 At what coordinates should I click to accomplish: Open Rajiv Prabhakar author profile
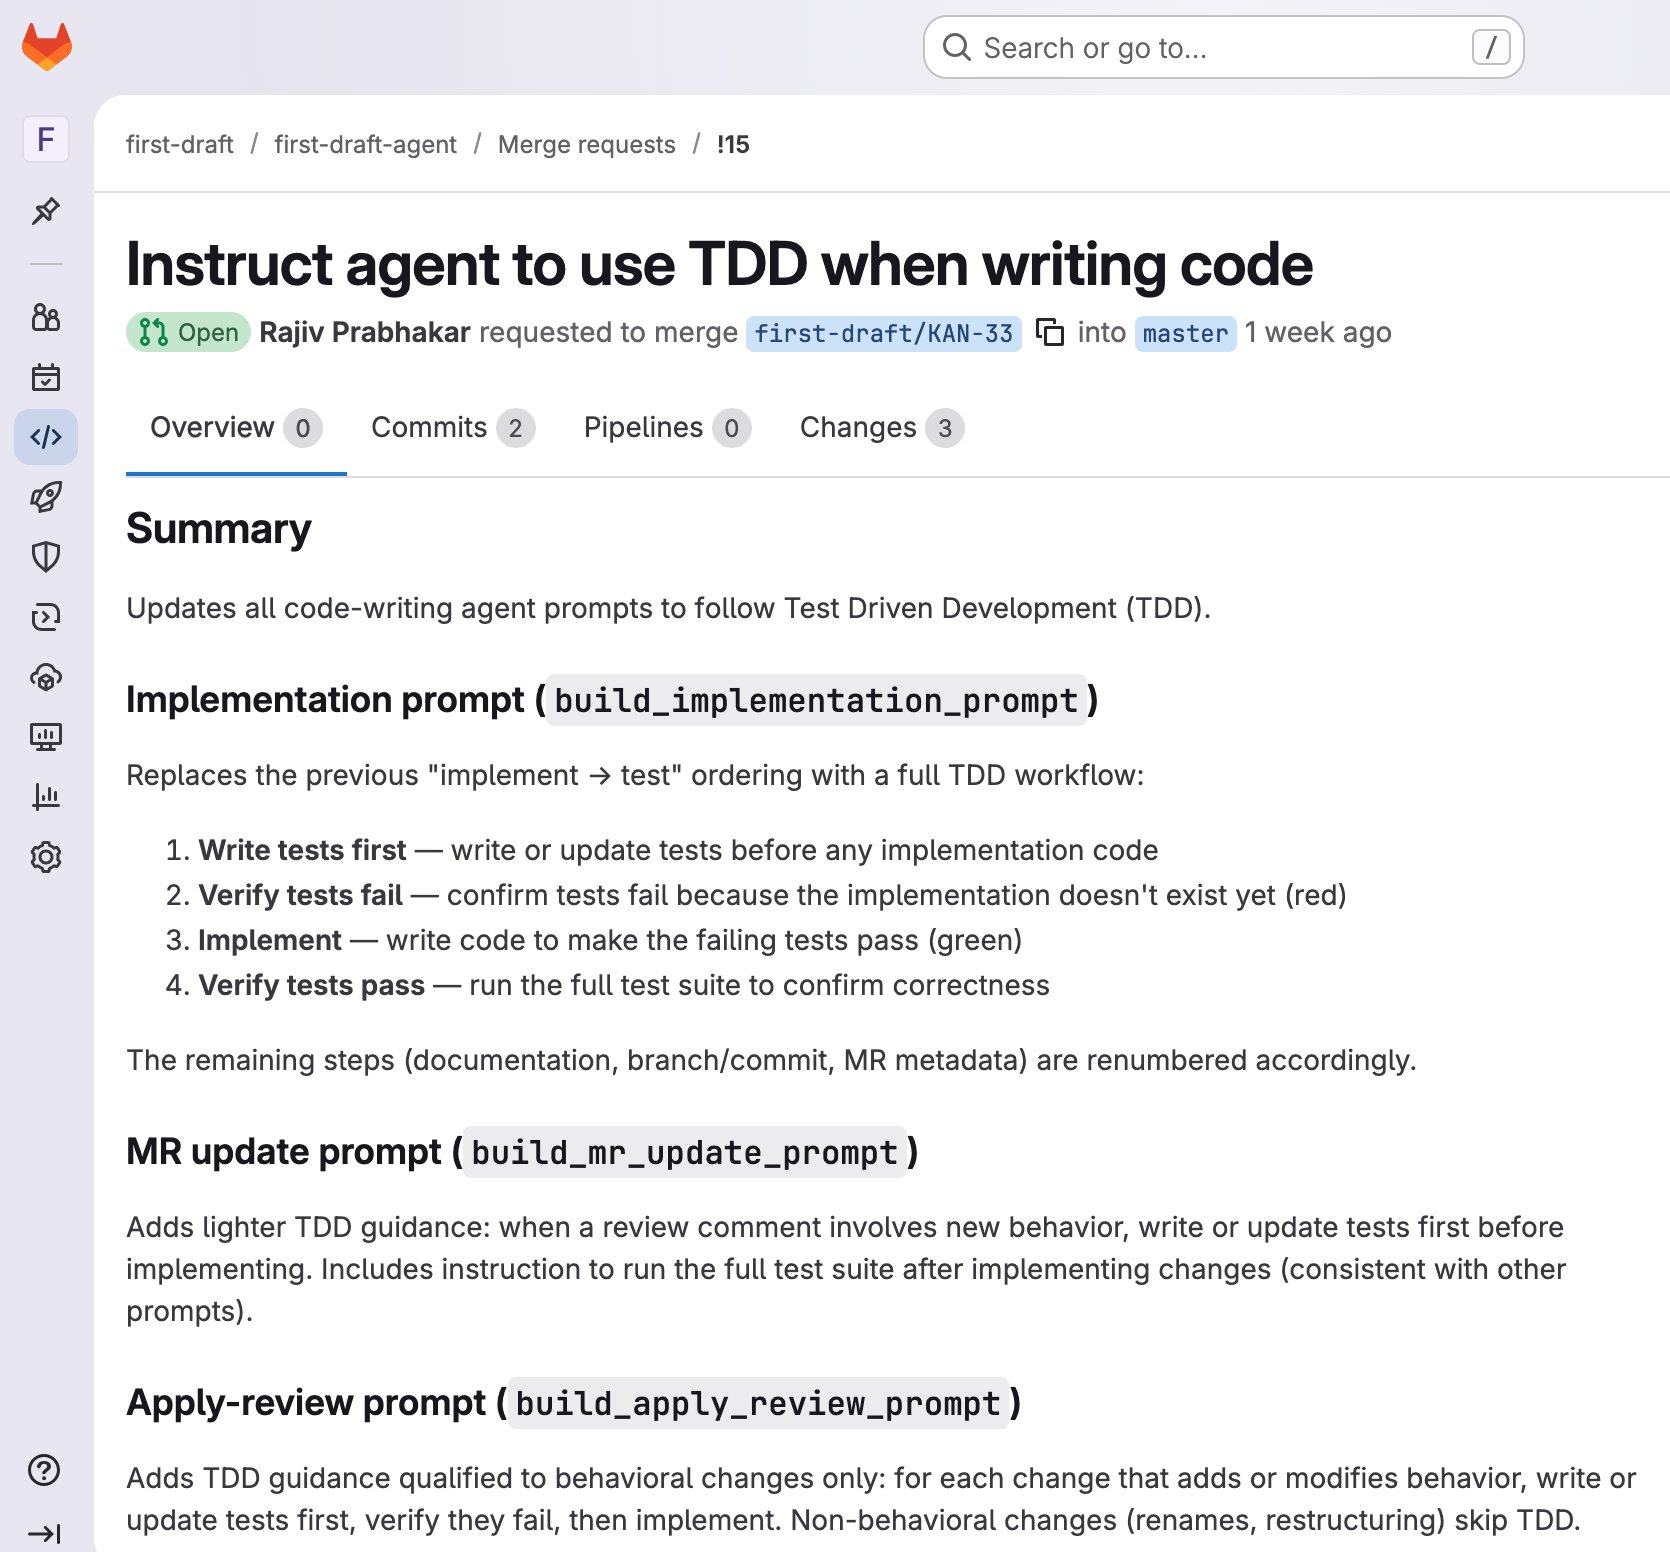click(365, 332)
